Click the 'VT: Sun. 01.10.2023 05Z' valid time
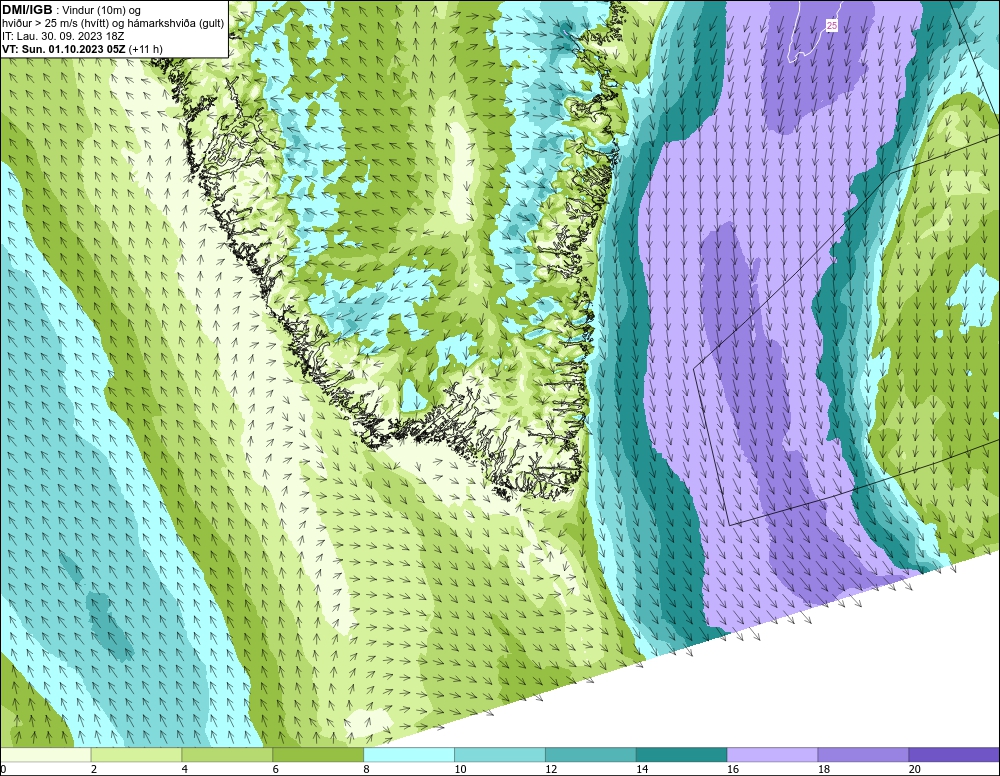Screen dimensions: 1000x776 click(x=64, y=49)
